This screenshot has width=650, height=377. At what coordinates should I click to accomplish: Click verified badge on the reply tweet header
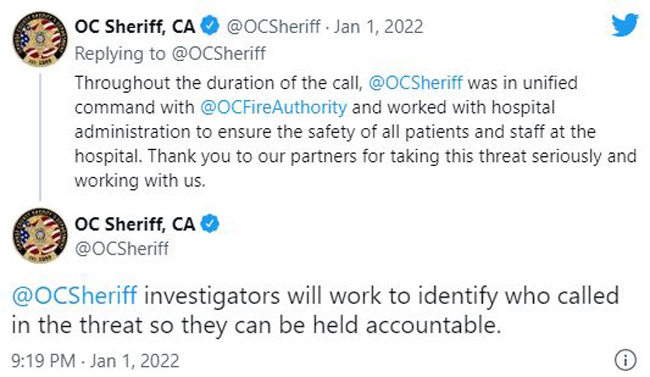[x=210, y=26]
